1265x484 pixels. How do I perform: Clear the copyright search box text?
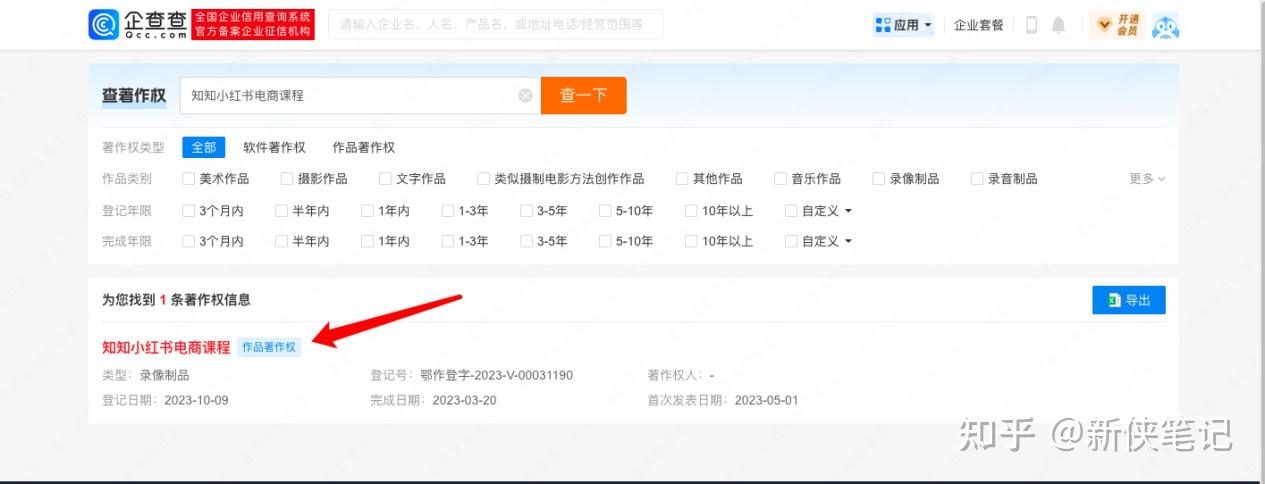(x=525, y=96)
